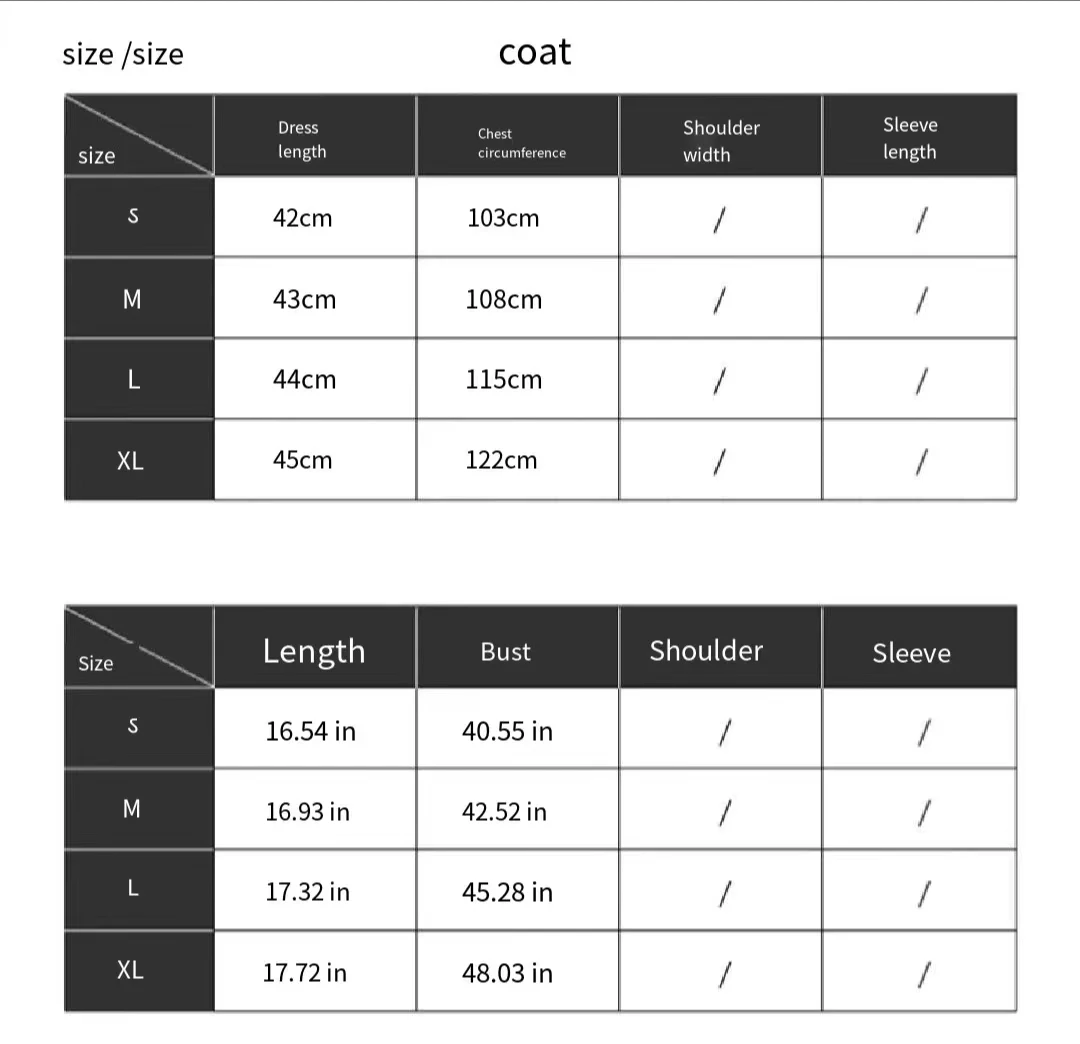Select the 16.54 in length cell
1080x1044 pixels.
[x=310, y=731]
